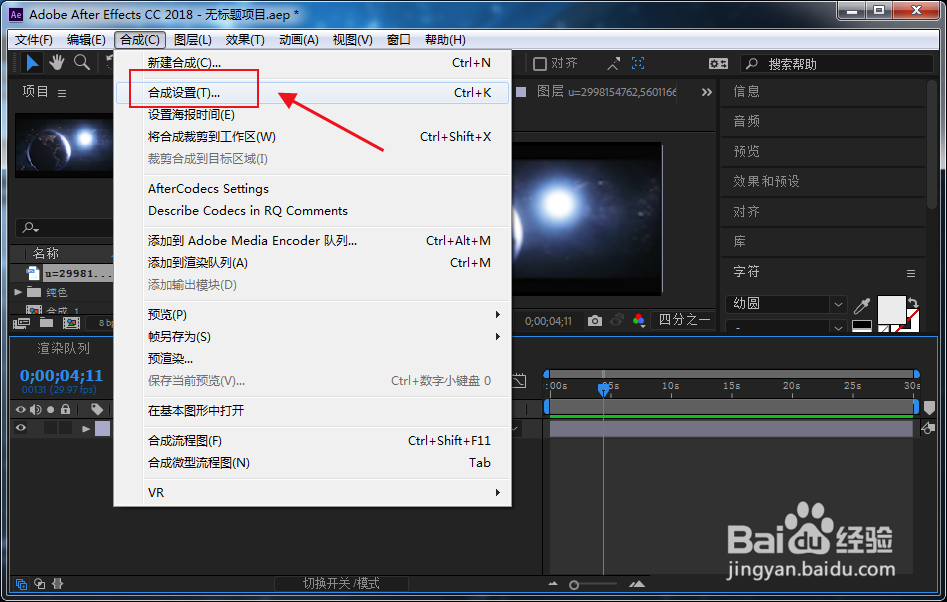This screenshot has height=602, width=947.
Task: Choose 合成设置(T)... from the menu
Action: point(312,93)
